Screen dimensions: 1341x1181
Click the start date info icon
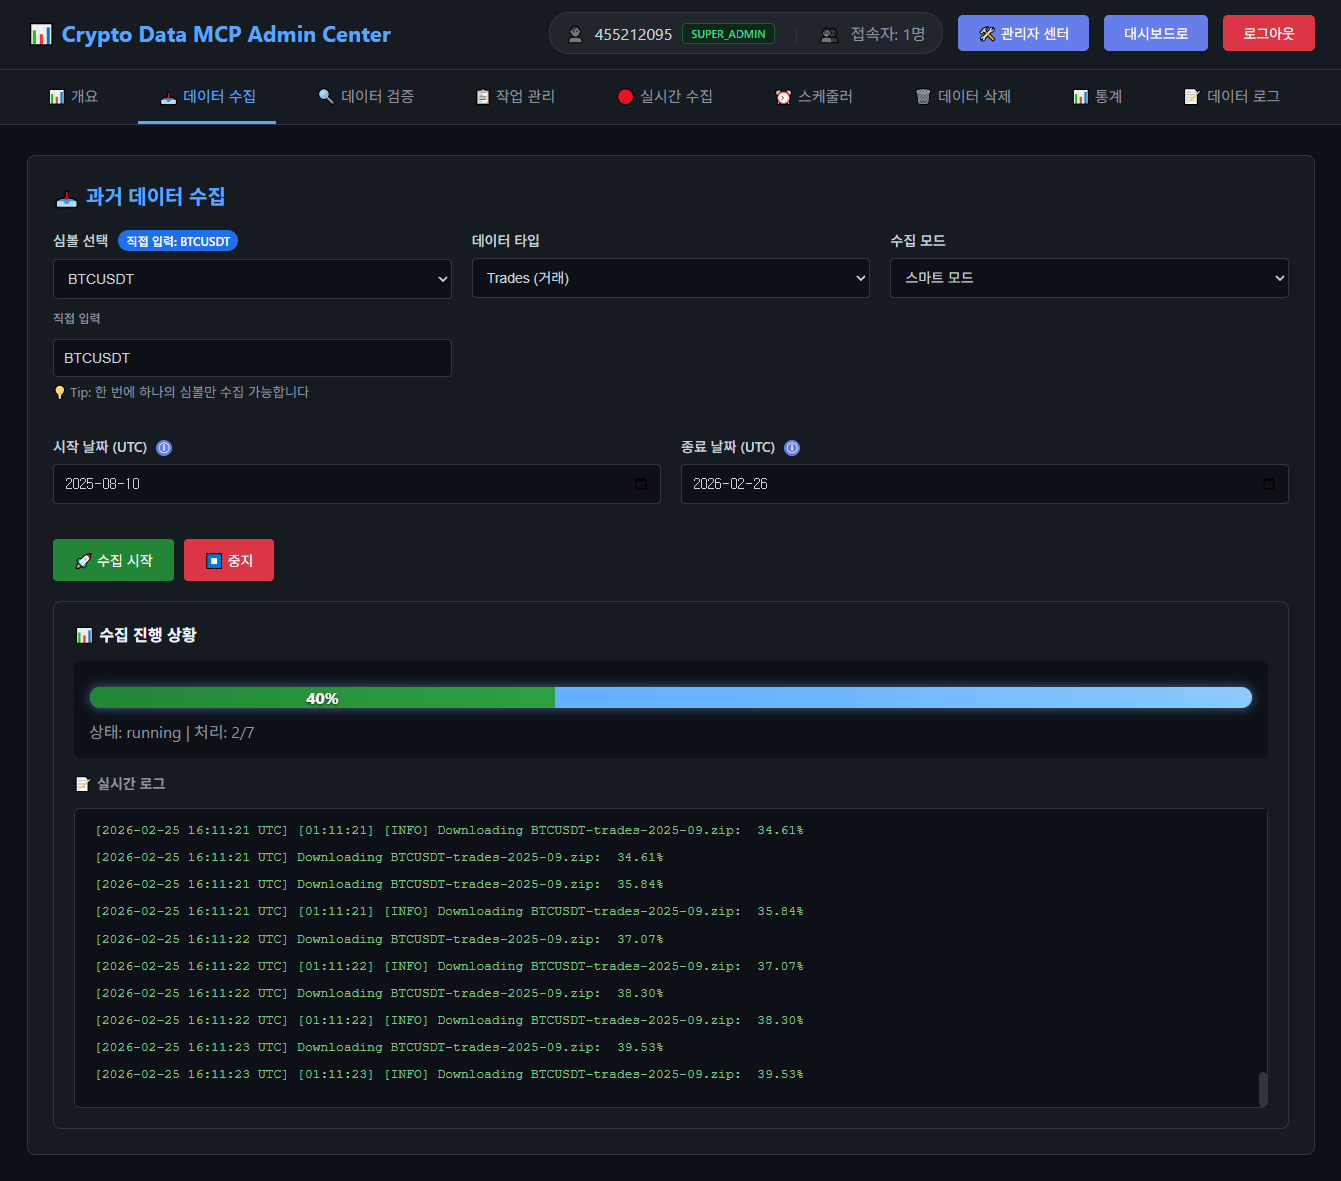(x=164, y=448)
